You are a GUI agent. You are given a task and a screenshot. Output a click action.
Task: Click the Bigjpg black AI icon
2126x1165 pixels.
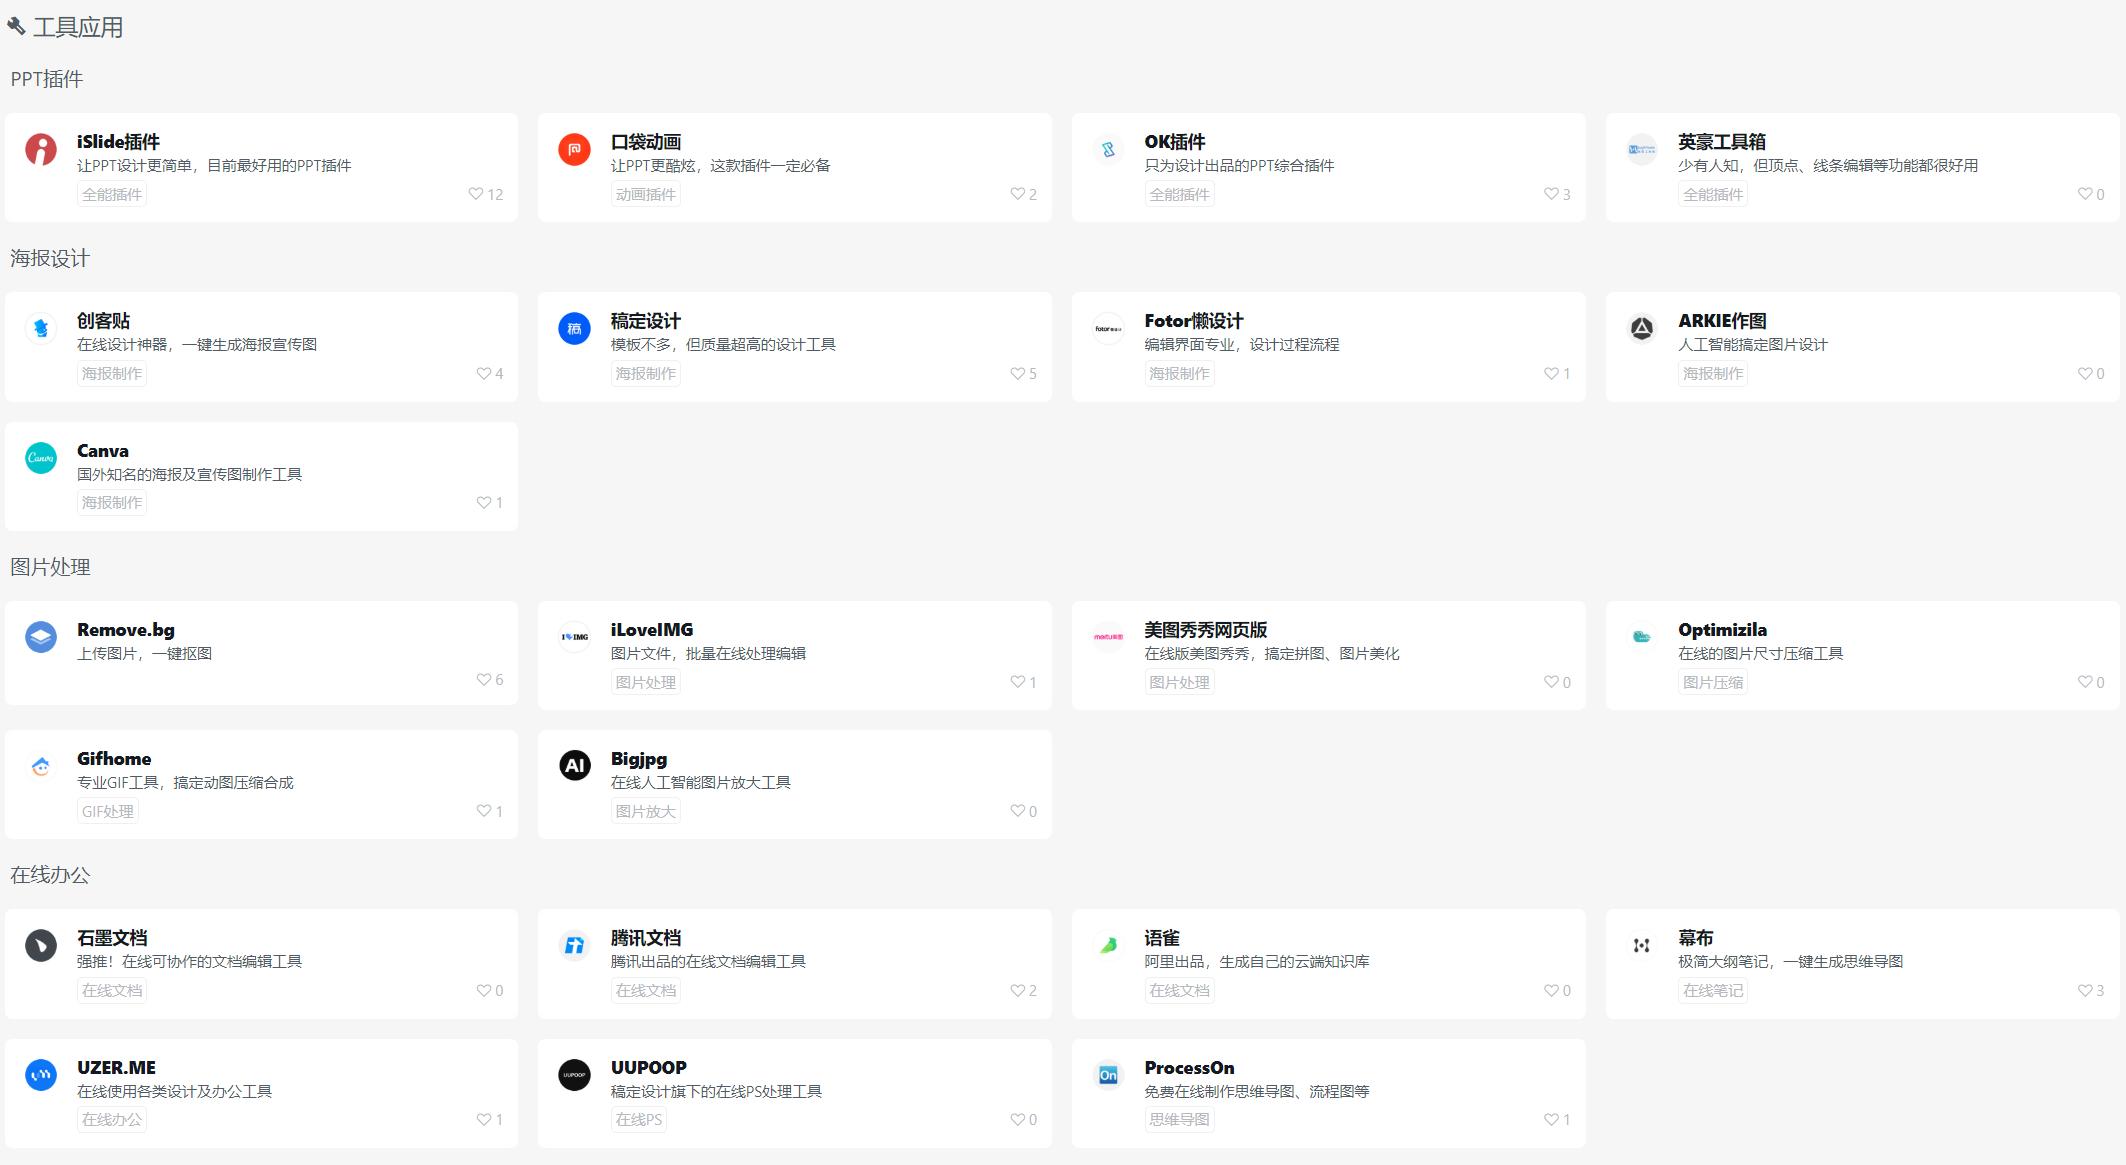[574, 766]
